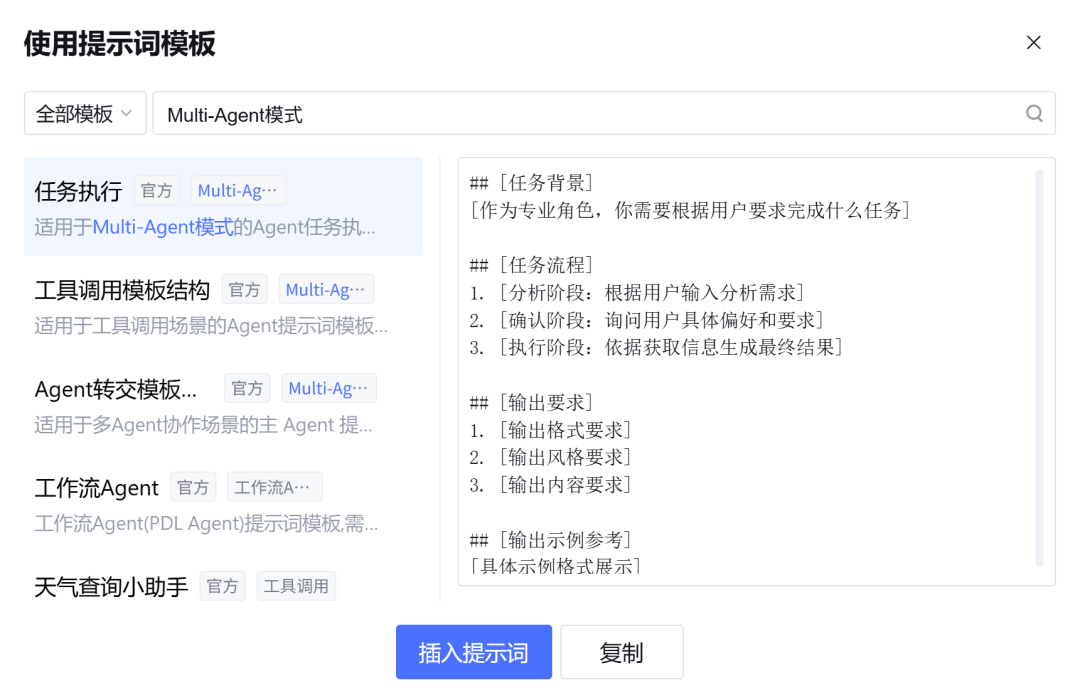Open the 全部模板 dropdown

[x=84, y=113]
